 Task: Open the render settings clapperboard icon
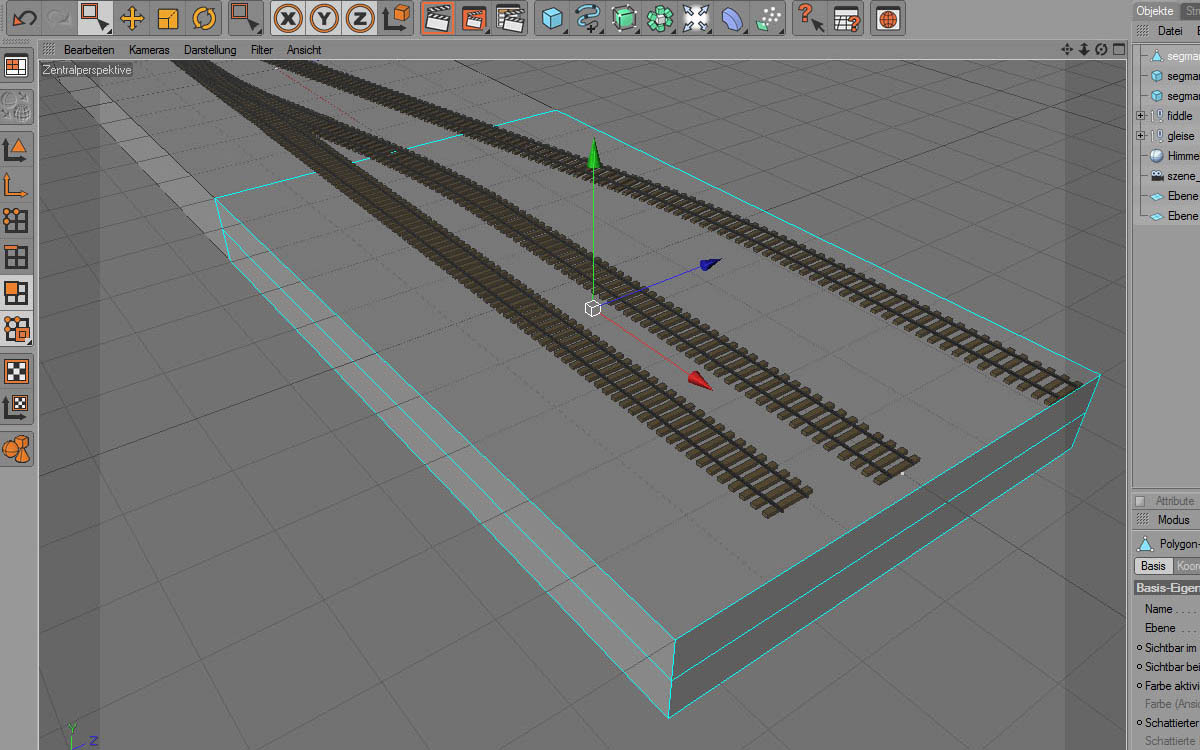[x=510, y=18]
